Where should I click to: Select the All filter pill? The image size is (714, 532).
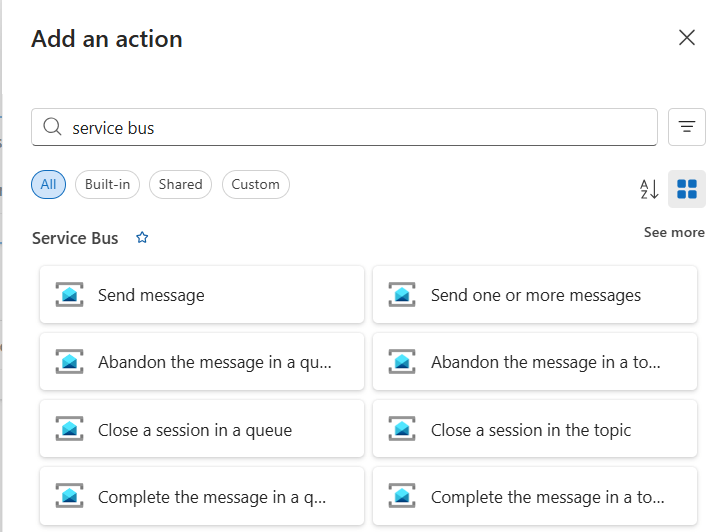coord(48,184)
